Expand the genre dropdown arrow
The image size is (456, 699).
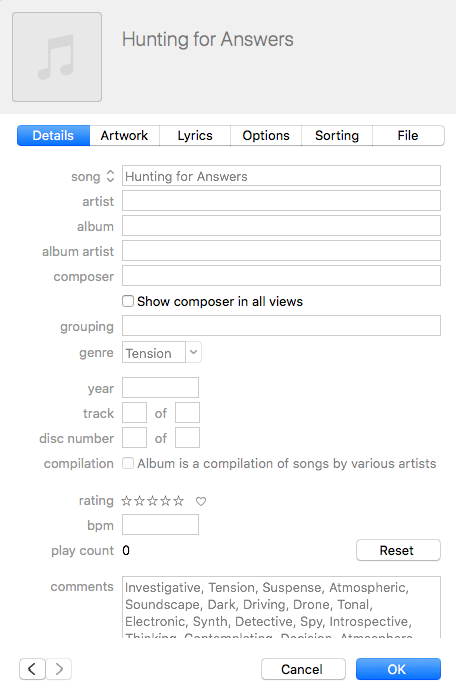click(193, 352)
